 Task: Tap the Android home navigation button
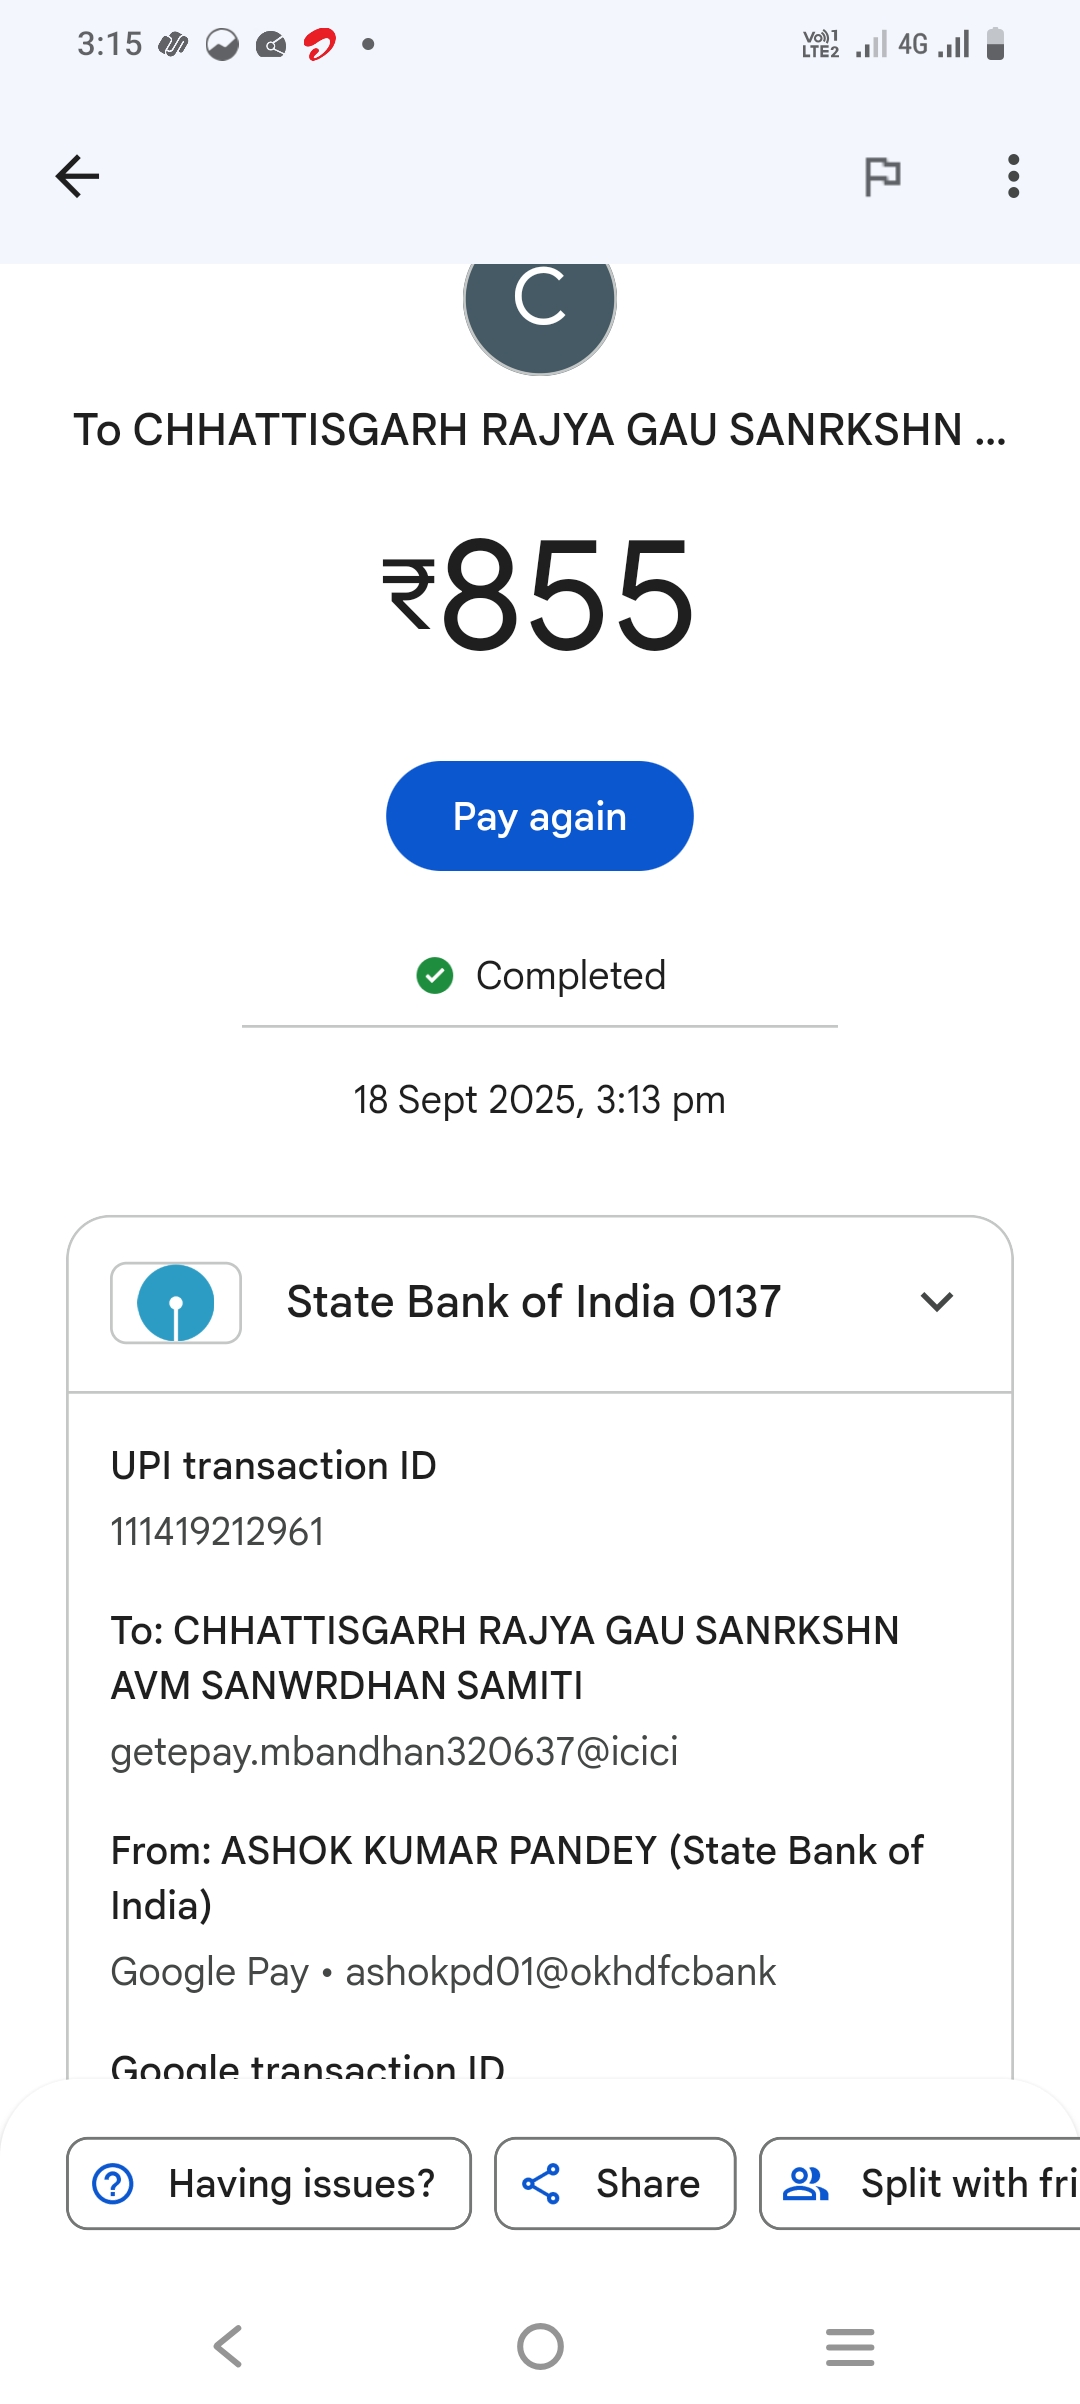[x=540, y=2346]
